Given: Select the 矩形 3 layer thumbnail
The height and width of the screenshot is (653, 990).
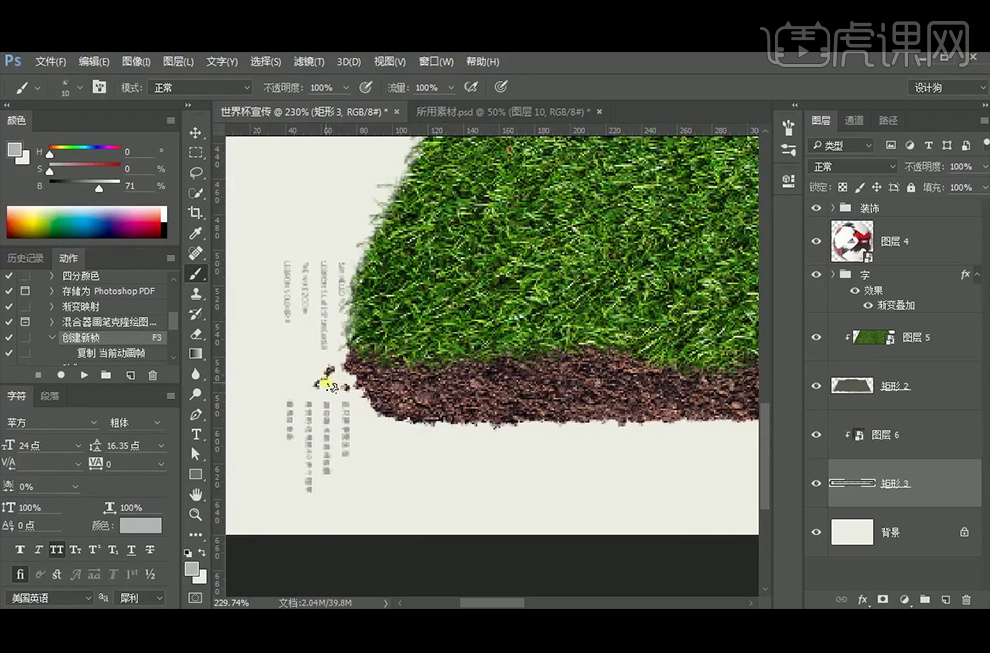Looking at the screenshot, I should (852, 484).
